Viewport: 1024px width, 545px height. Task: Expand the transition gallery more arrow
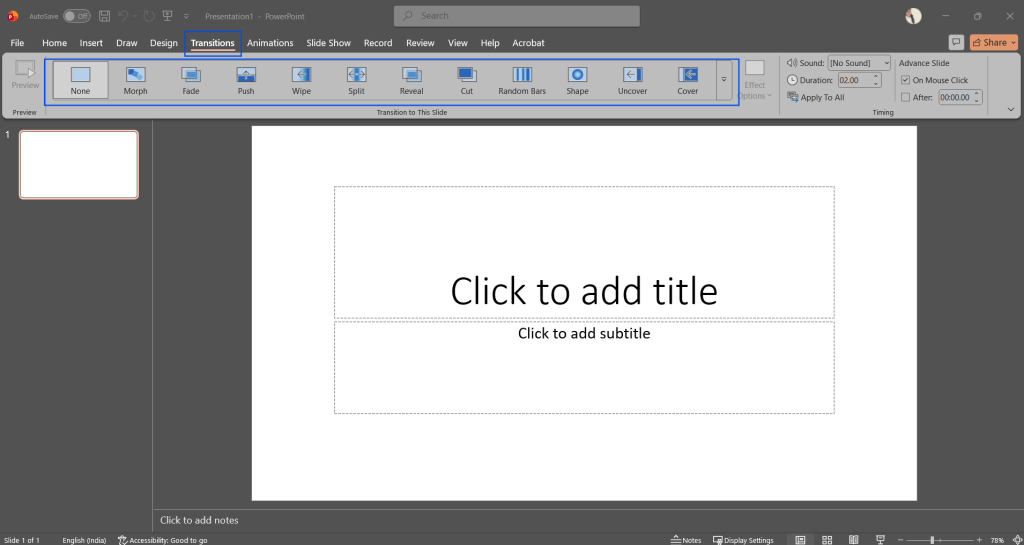coord(724,80)
